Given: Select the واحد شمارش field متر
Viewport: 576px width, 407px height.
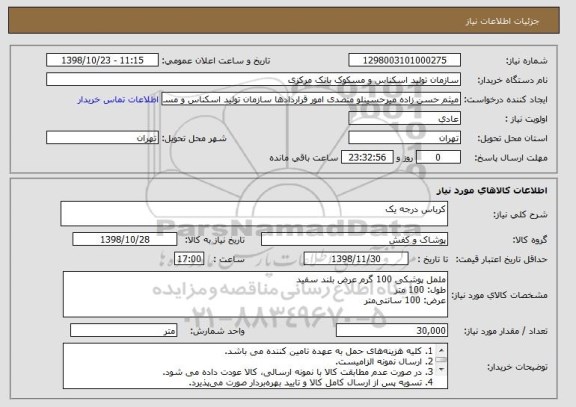Looking at the screenshot, I should (124, 331).
